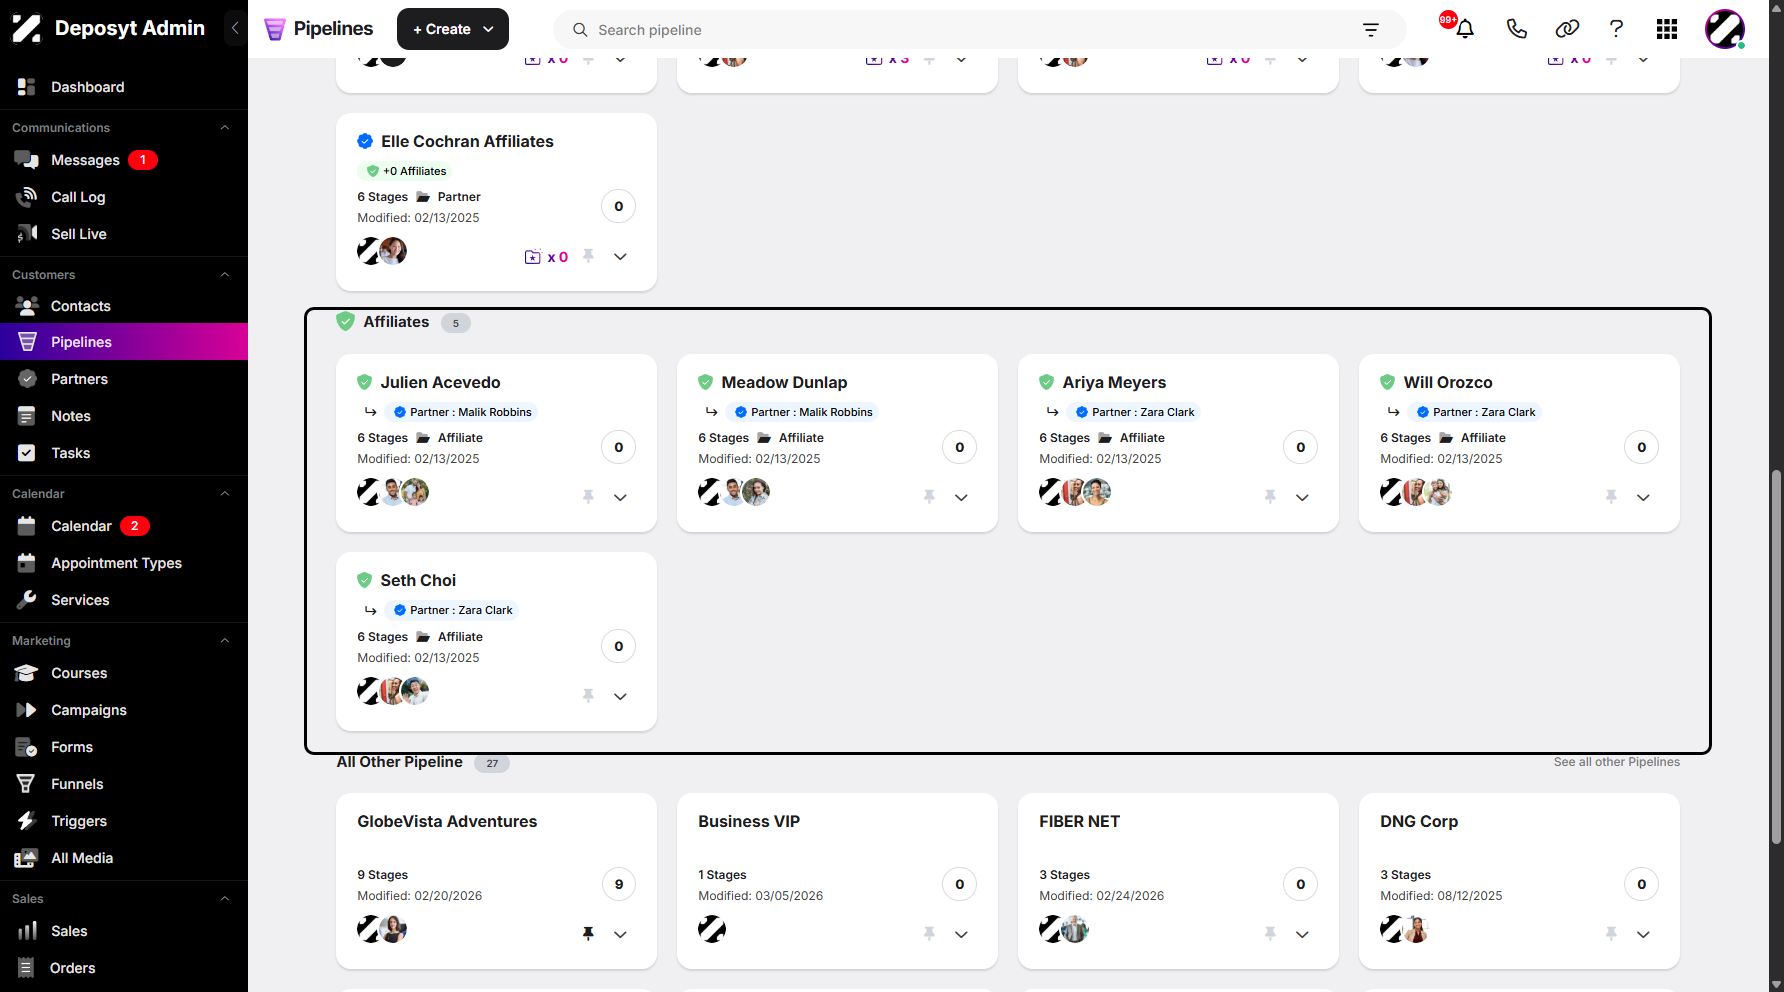Click See all other Pipelines link

[x=1616, y=762]
